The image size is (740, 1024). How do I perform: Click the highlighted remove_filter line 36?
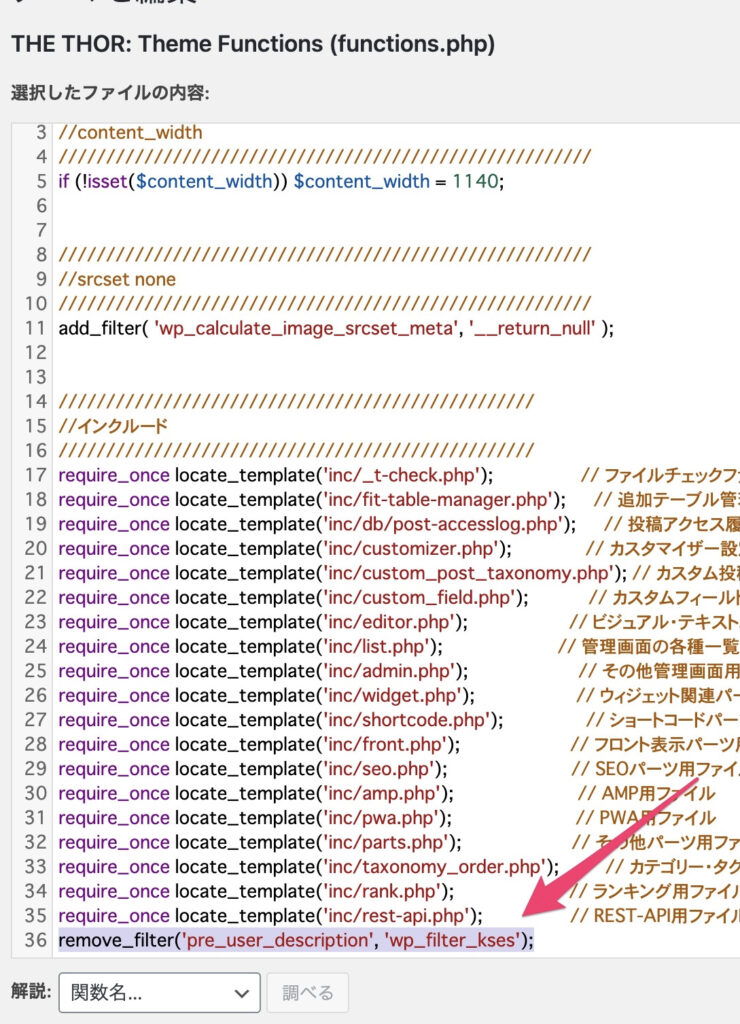296,940
